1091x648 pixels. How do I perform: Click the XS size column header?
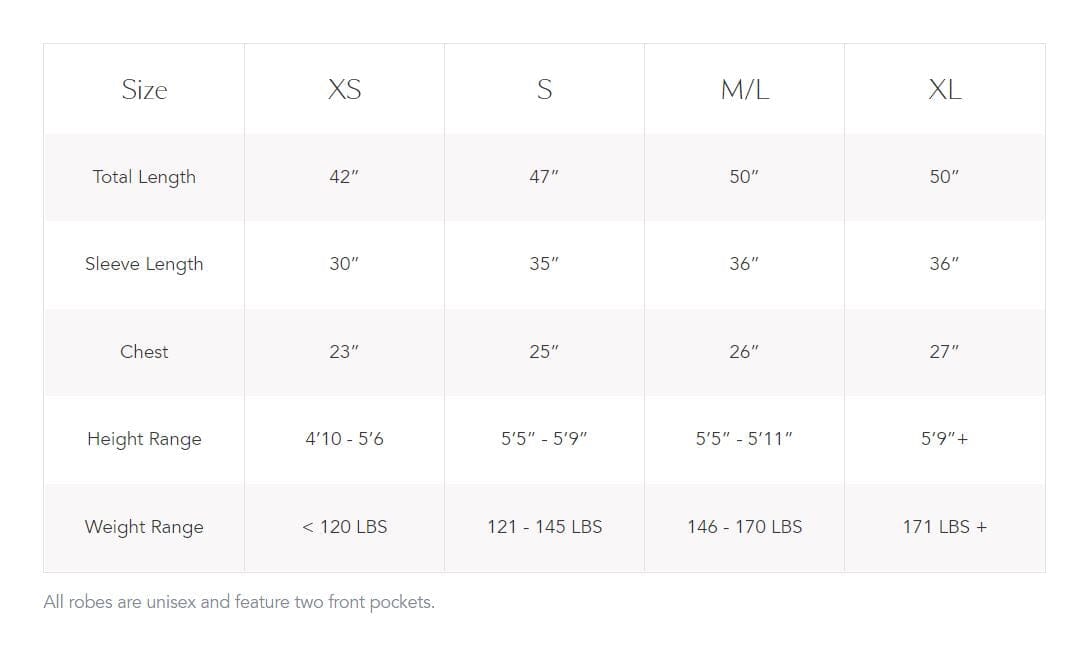344,90
